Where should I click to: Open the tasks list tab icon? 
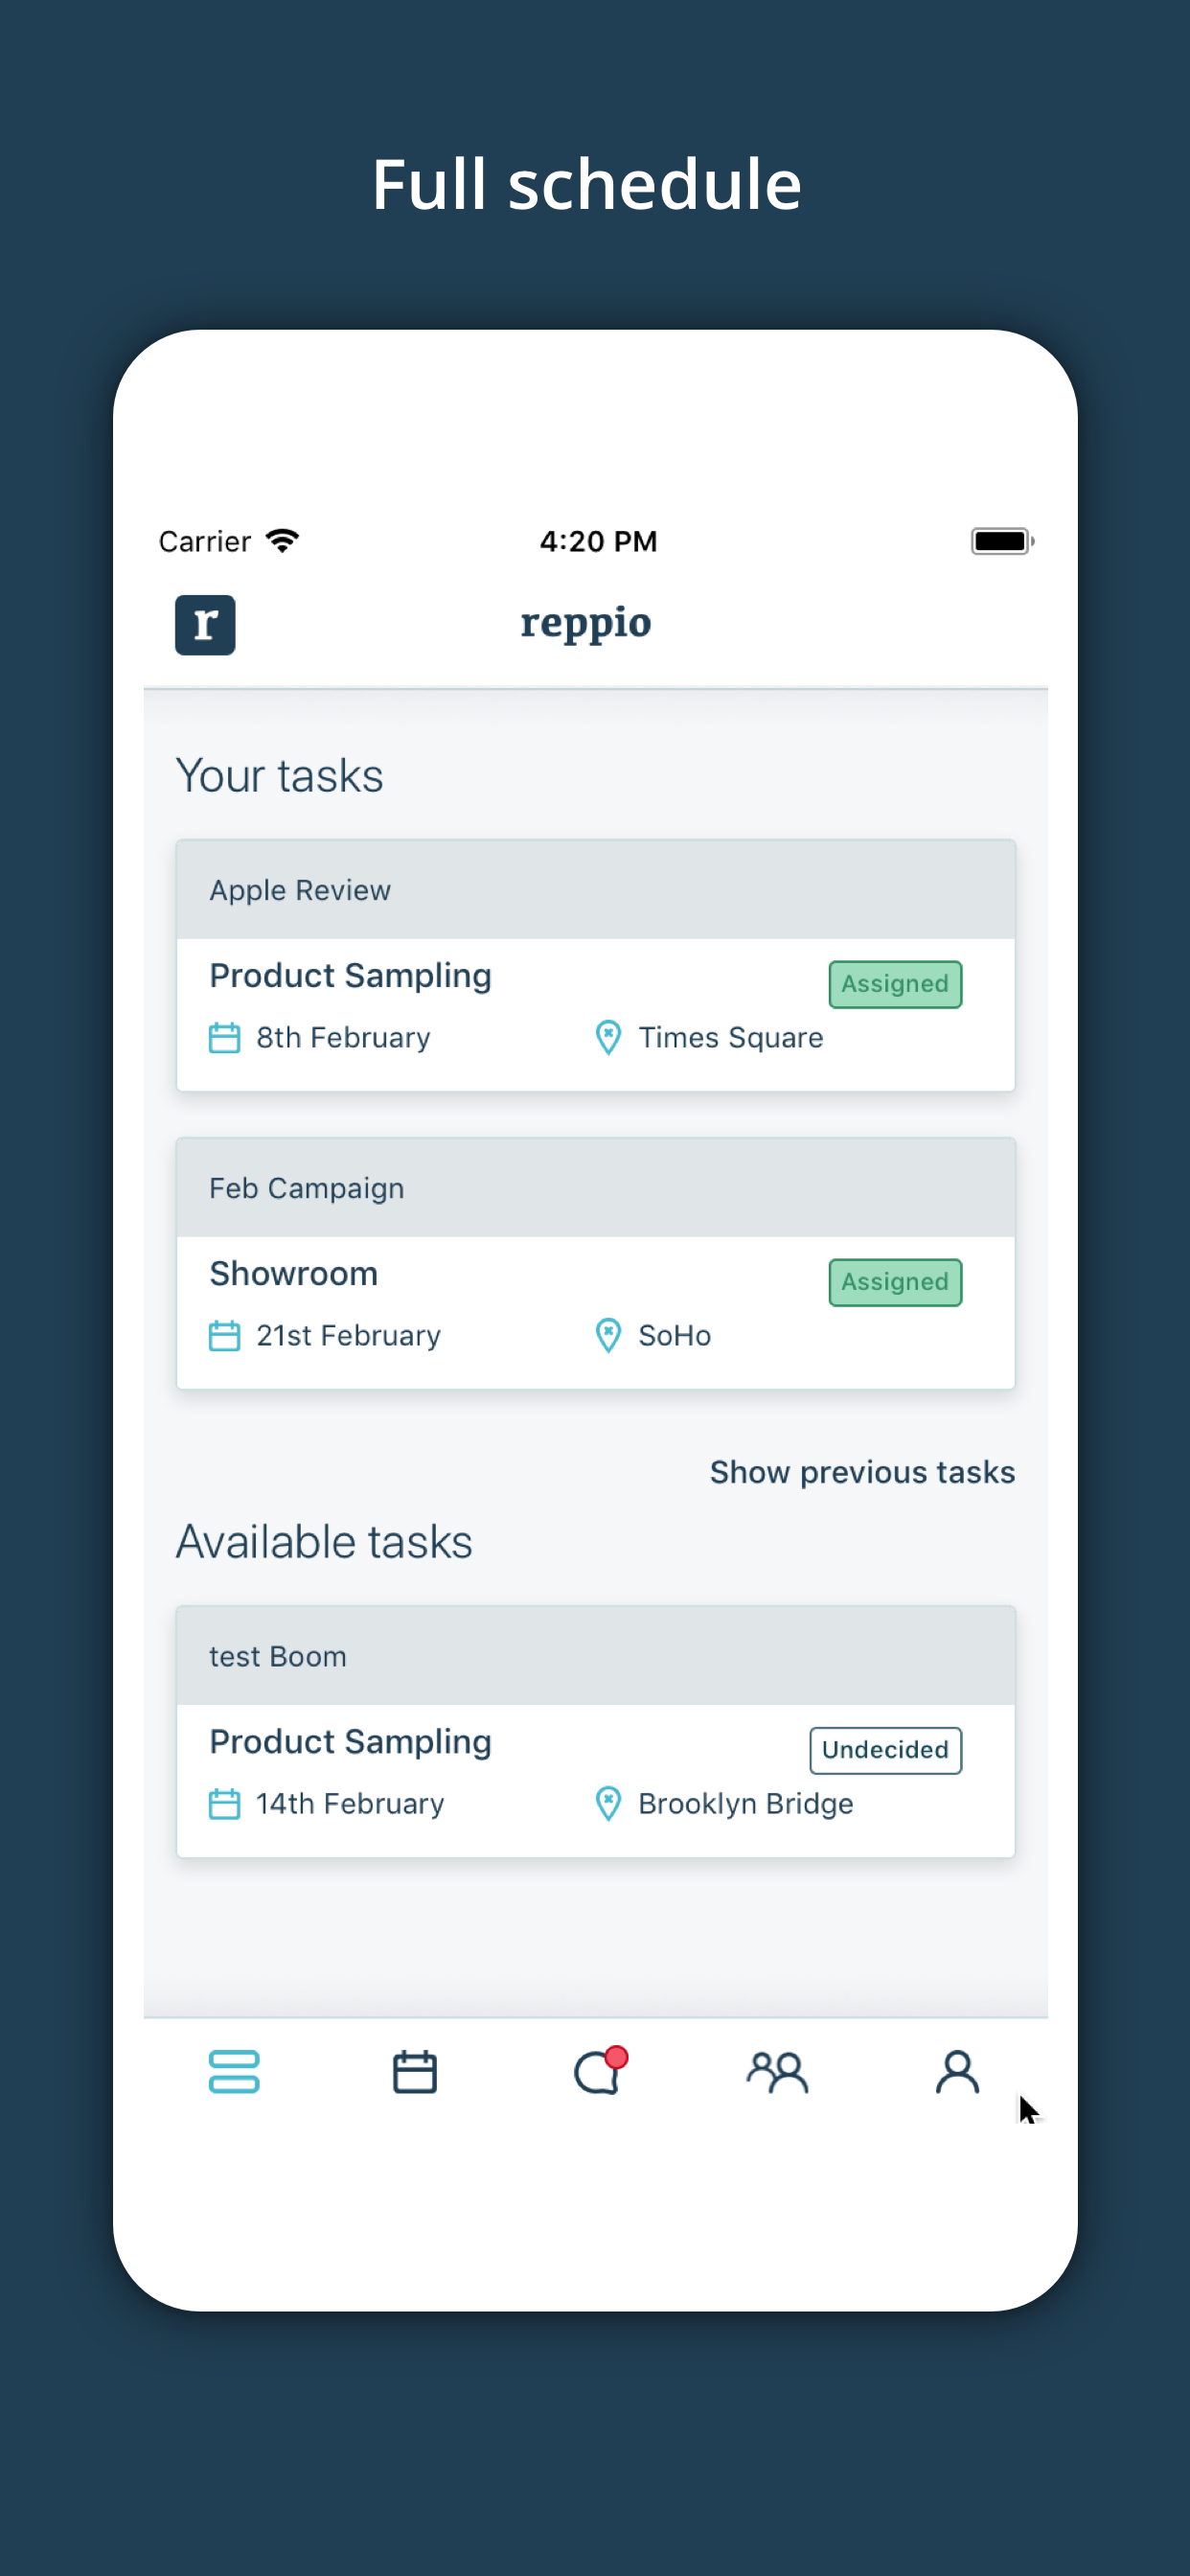click(x=234, y=2071)
